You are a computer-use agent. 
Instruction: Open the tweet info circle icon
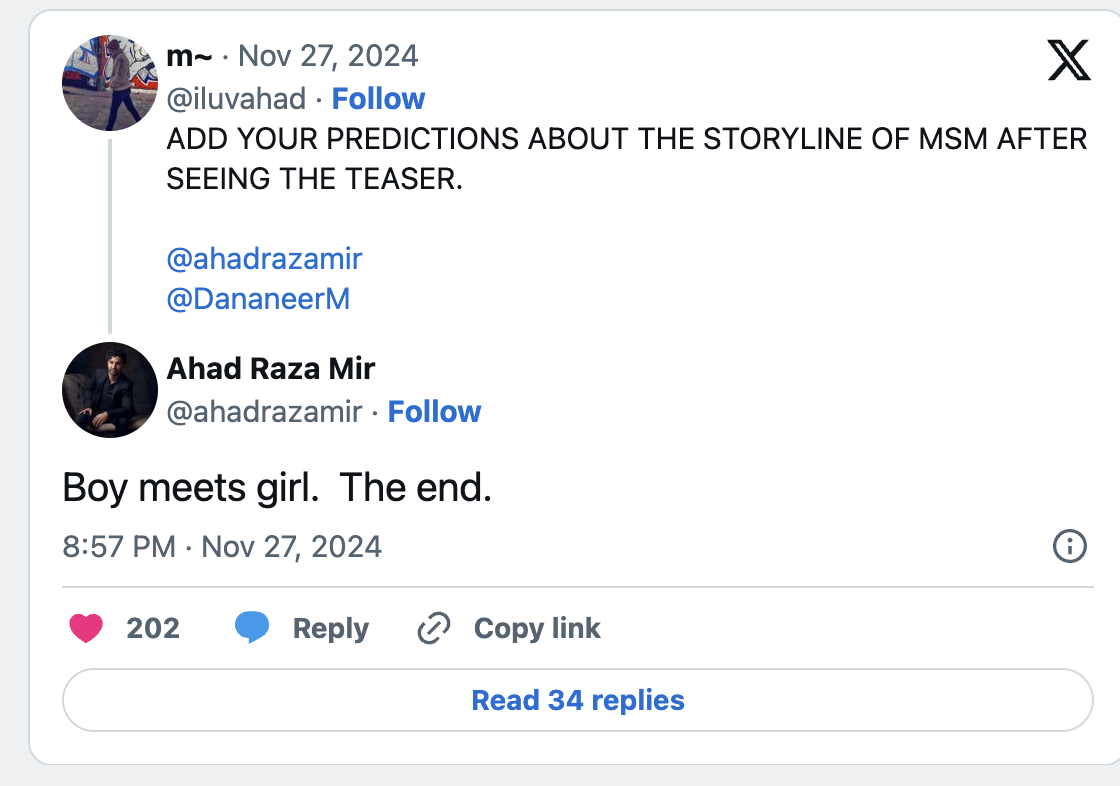point(1070,546)
